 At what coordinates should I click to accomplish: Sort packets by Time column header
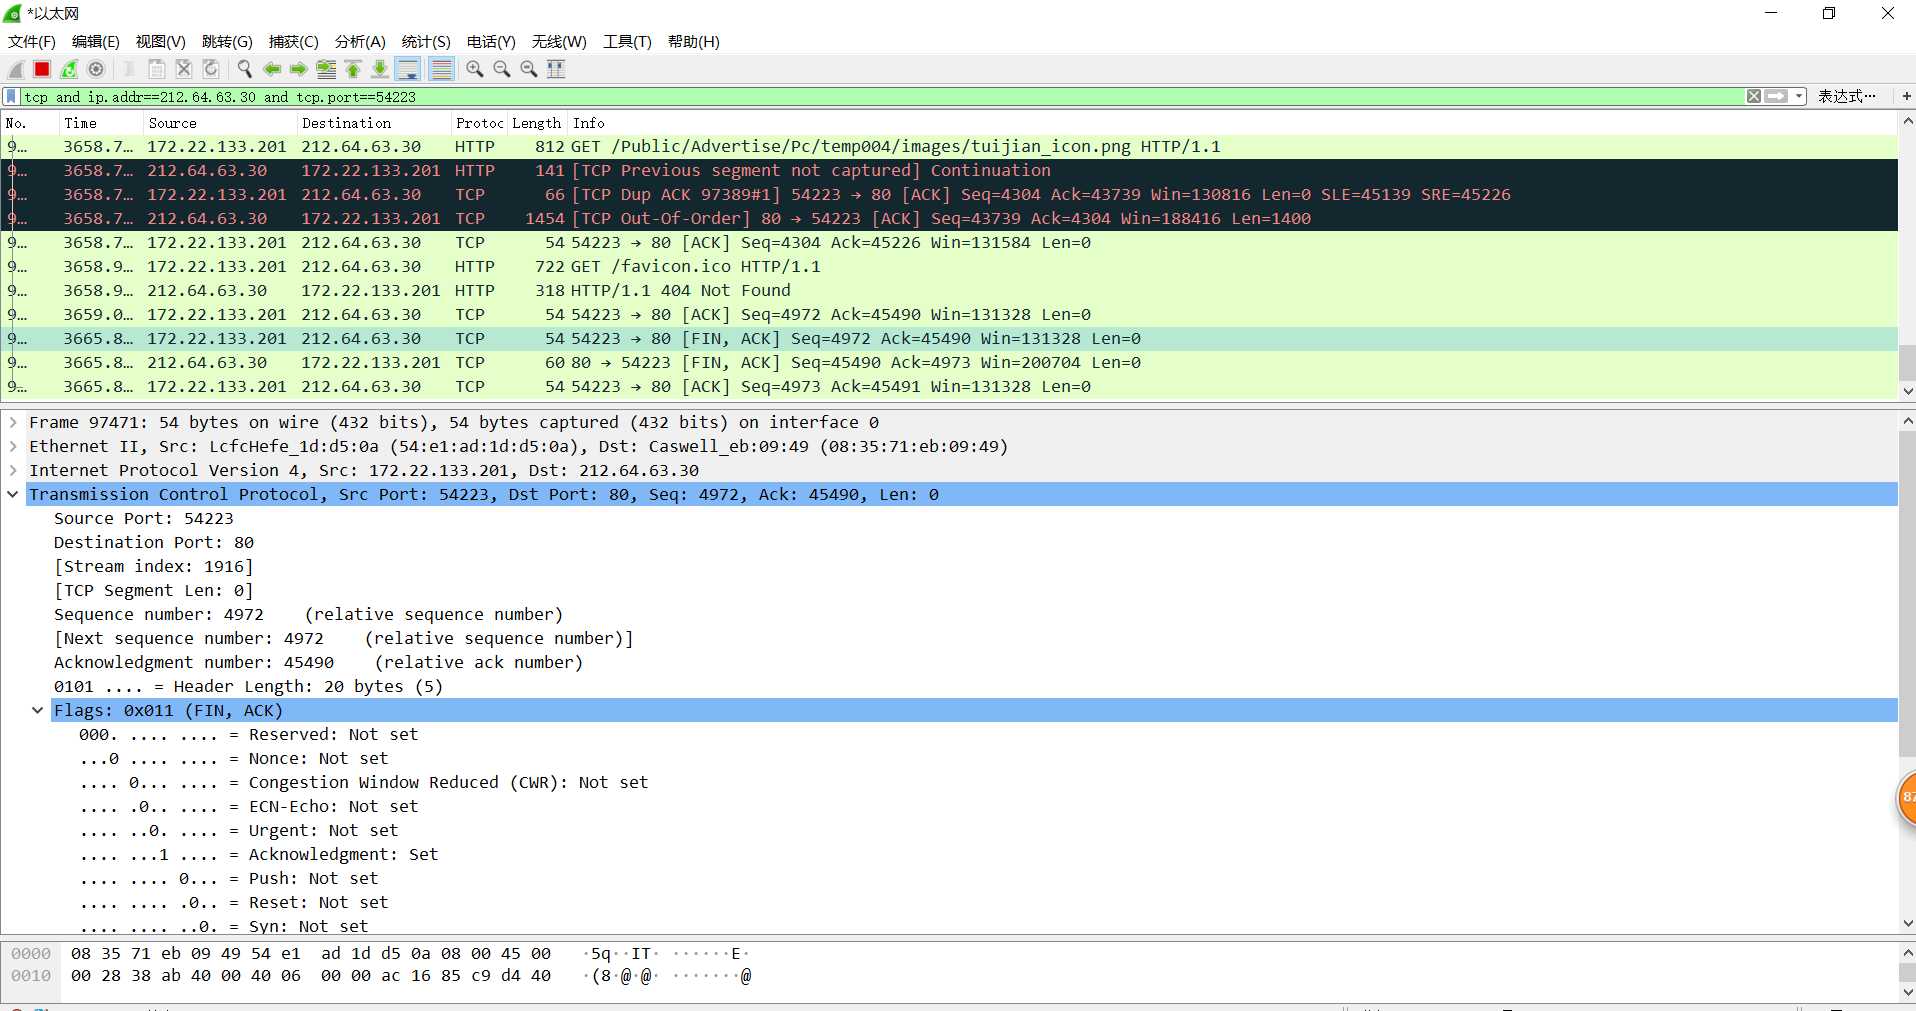pos(101,123)
